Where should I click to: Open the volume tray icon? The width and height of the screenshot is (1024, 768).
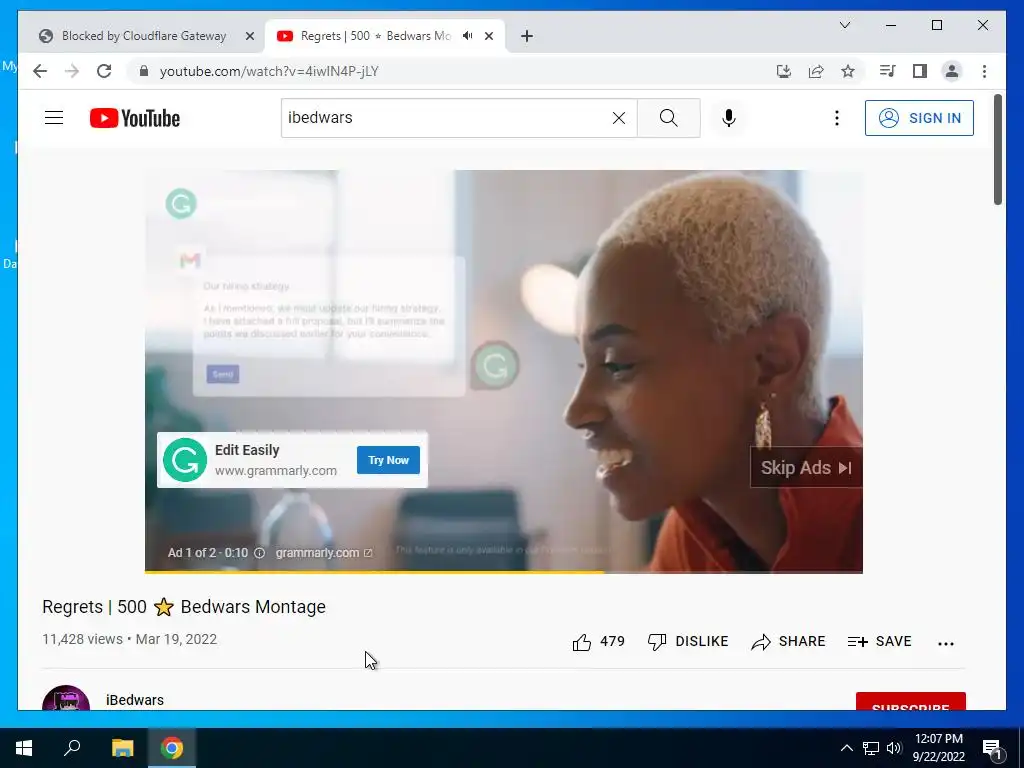coord(894,748)
